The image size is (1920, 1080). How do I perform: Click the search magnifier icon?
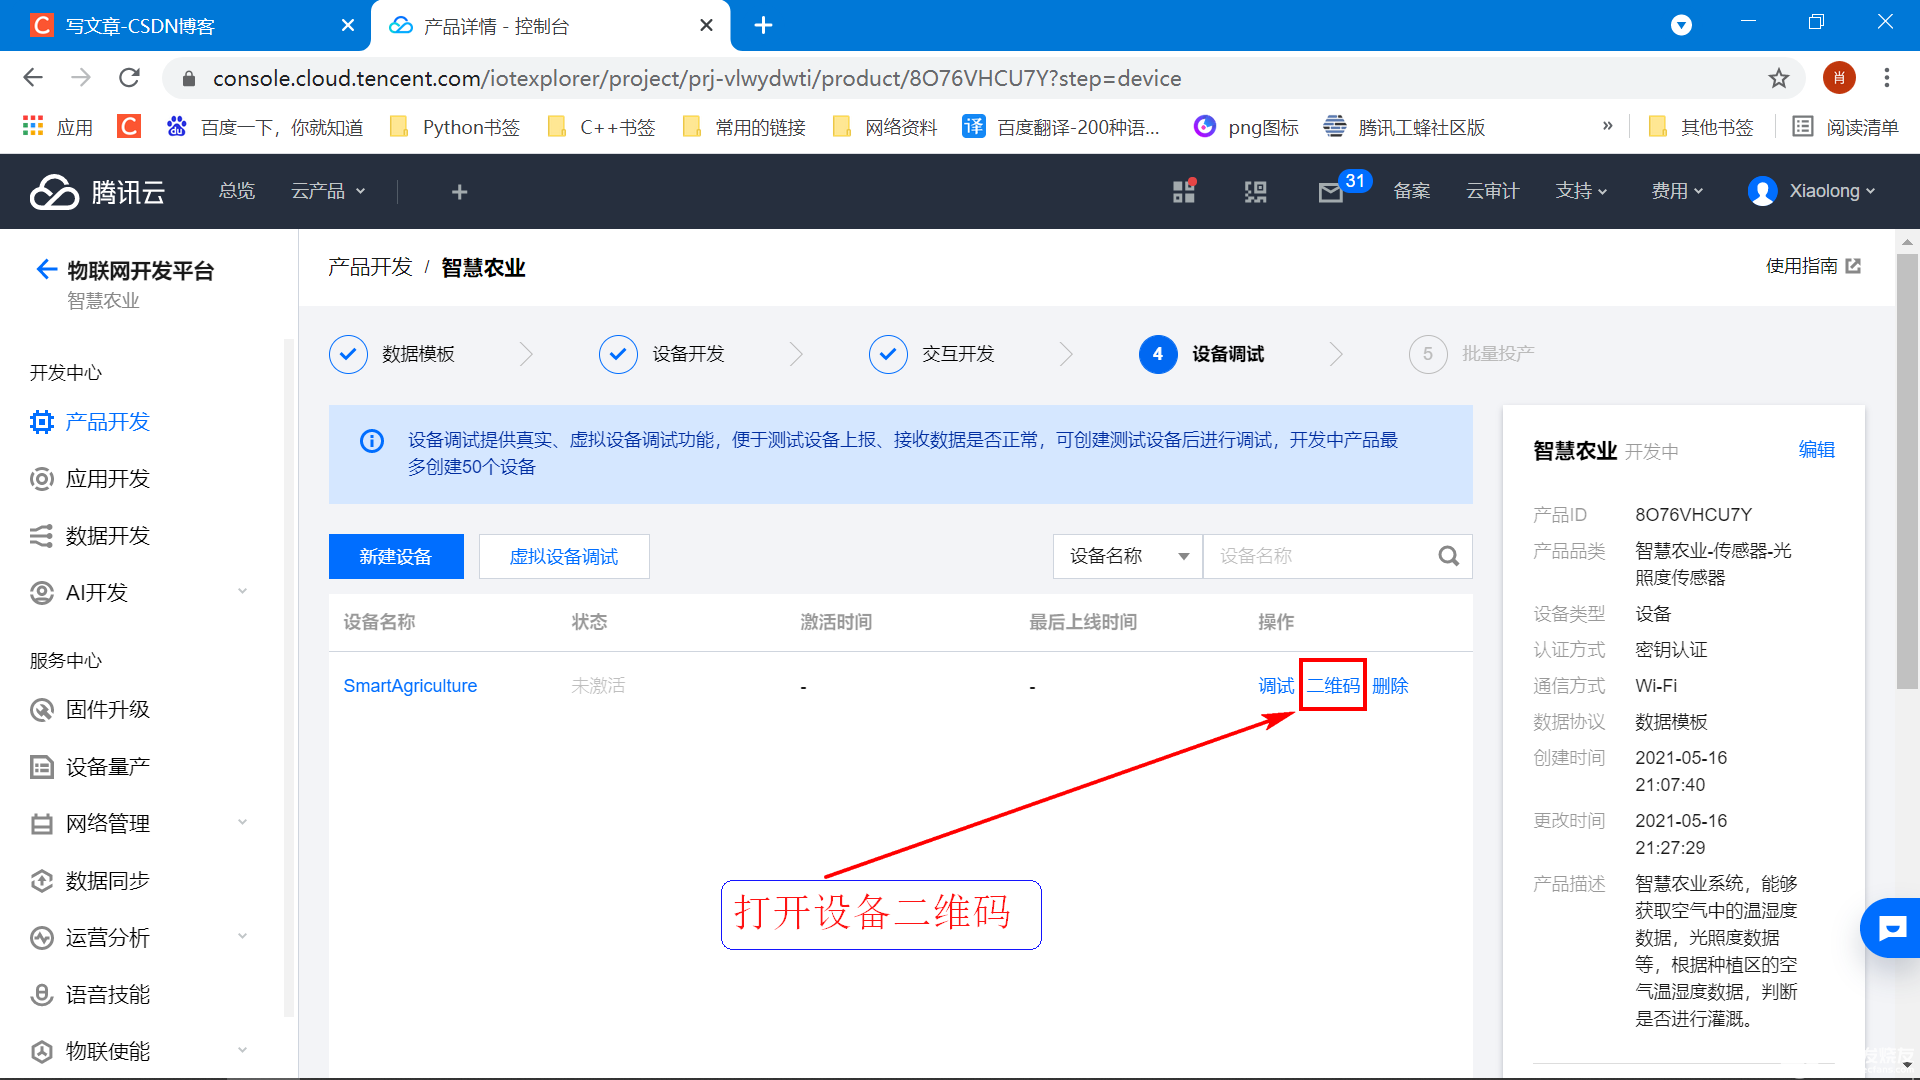(x=1448, y=556)
